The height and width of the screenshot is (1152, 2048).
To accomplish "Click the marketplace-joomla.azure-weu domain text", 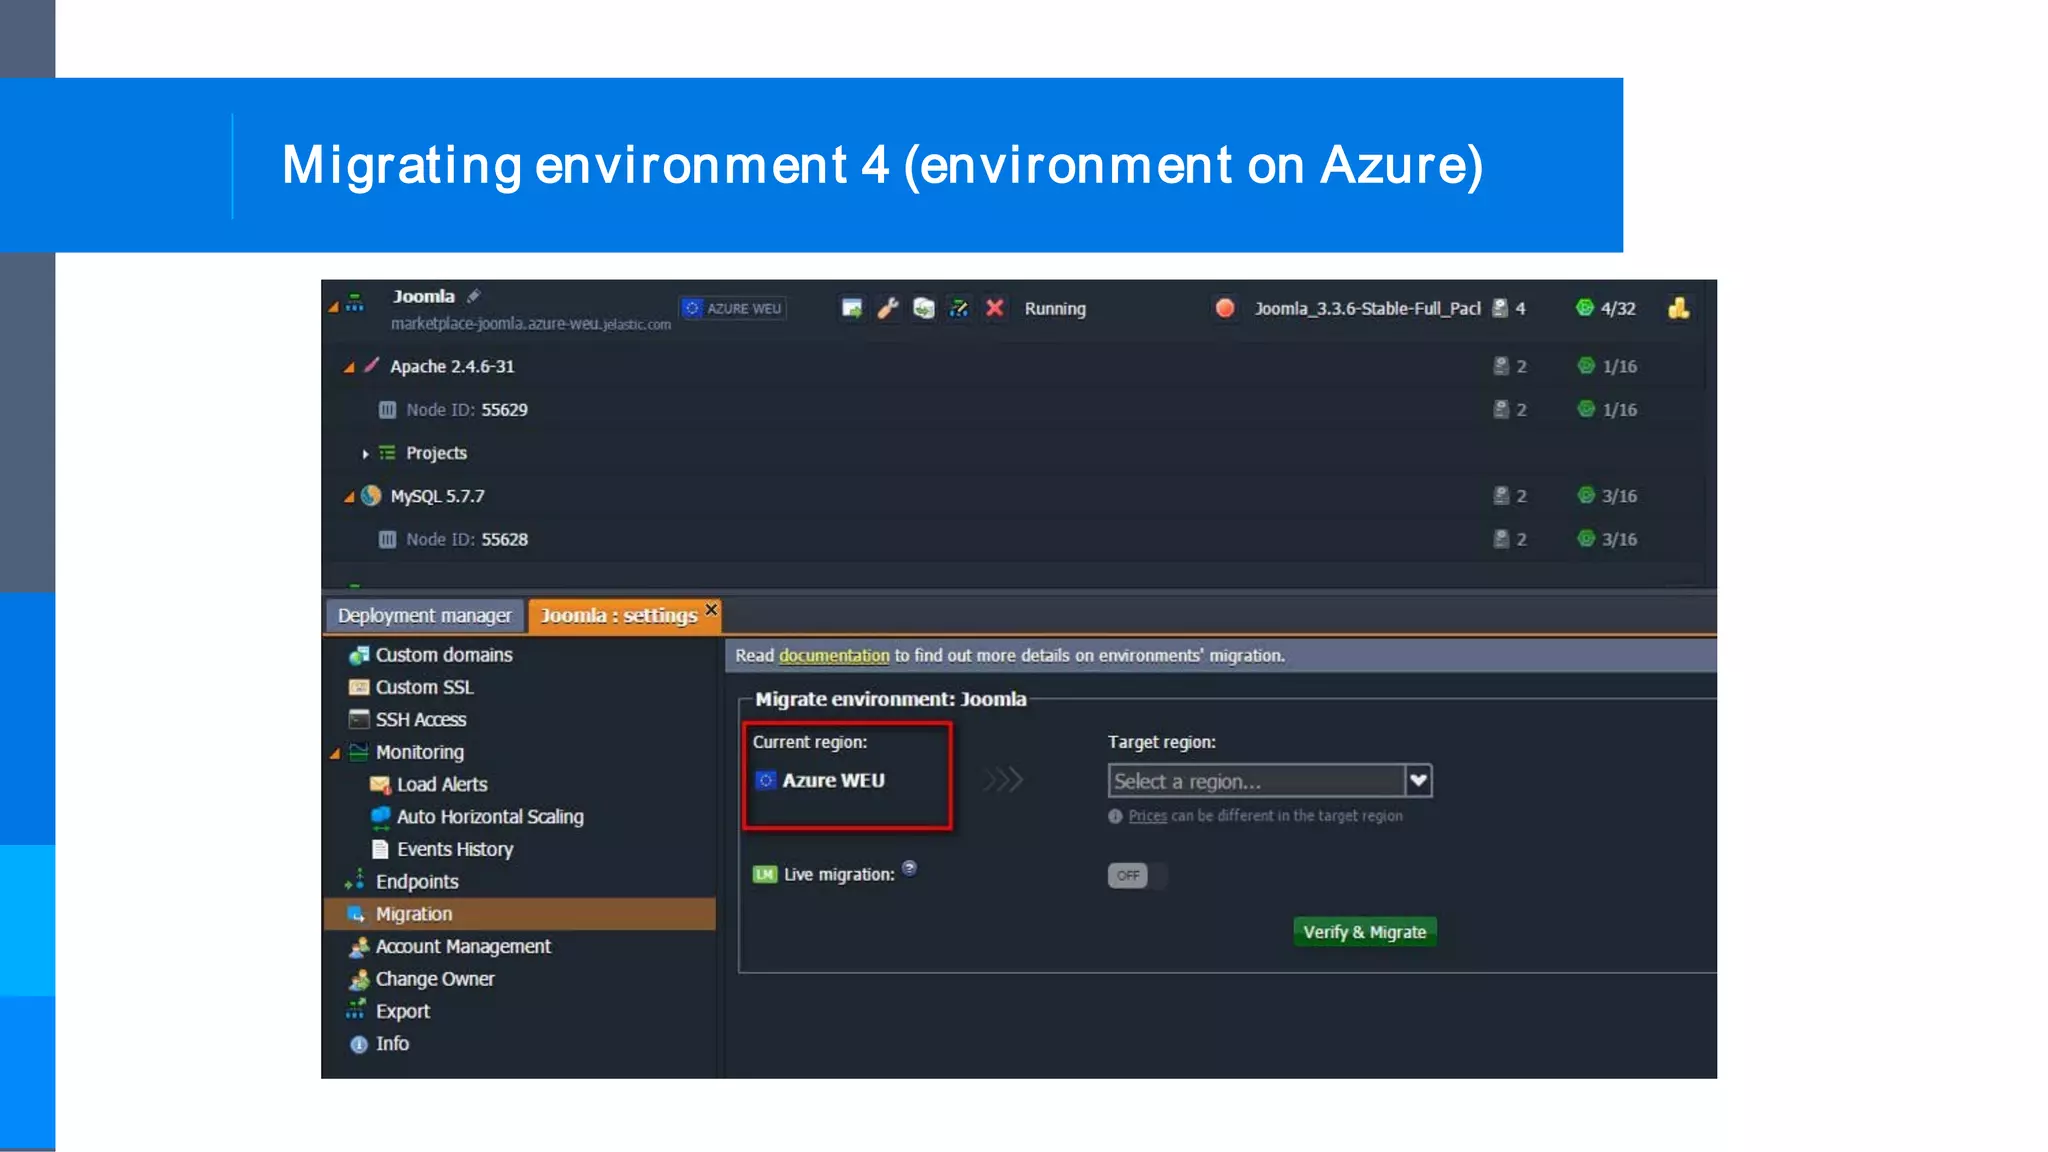I will pos(531,324).
